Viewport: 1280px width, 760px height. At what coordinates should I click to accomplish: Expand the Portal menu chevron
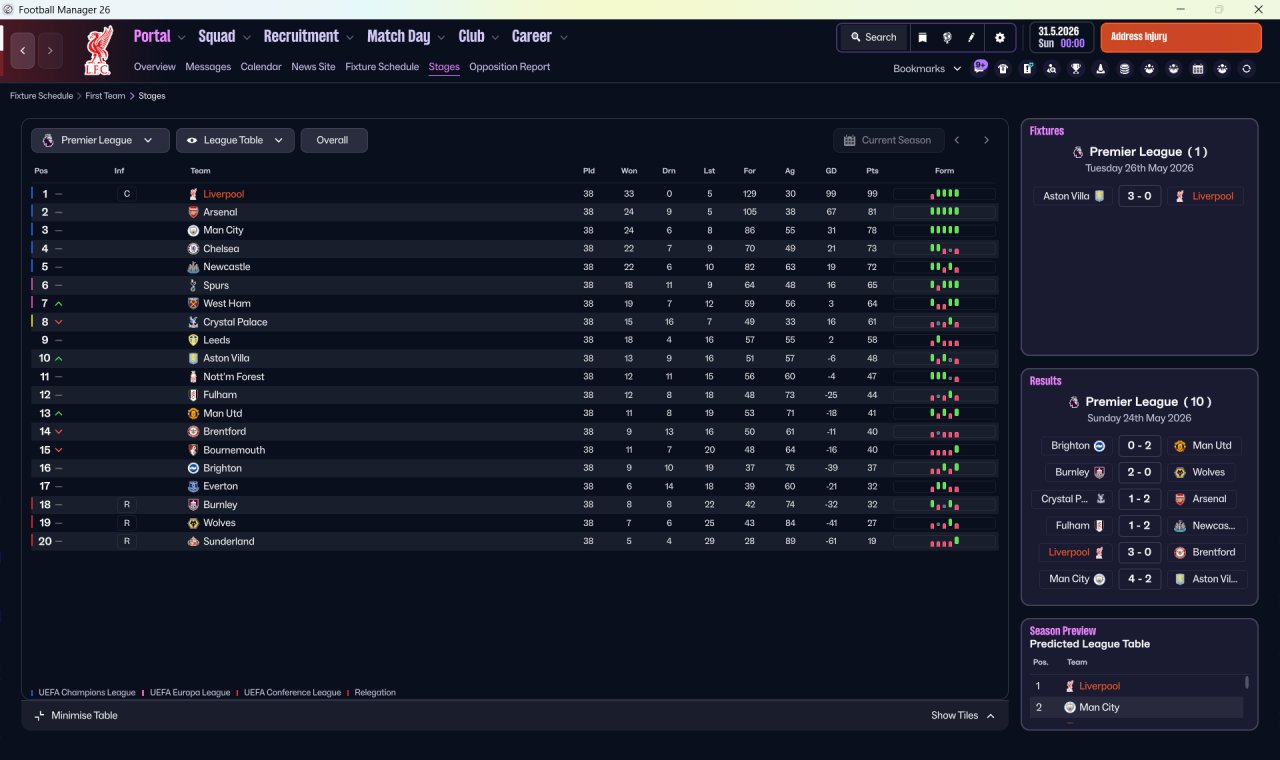181,38
